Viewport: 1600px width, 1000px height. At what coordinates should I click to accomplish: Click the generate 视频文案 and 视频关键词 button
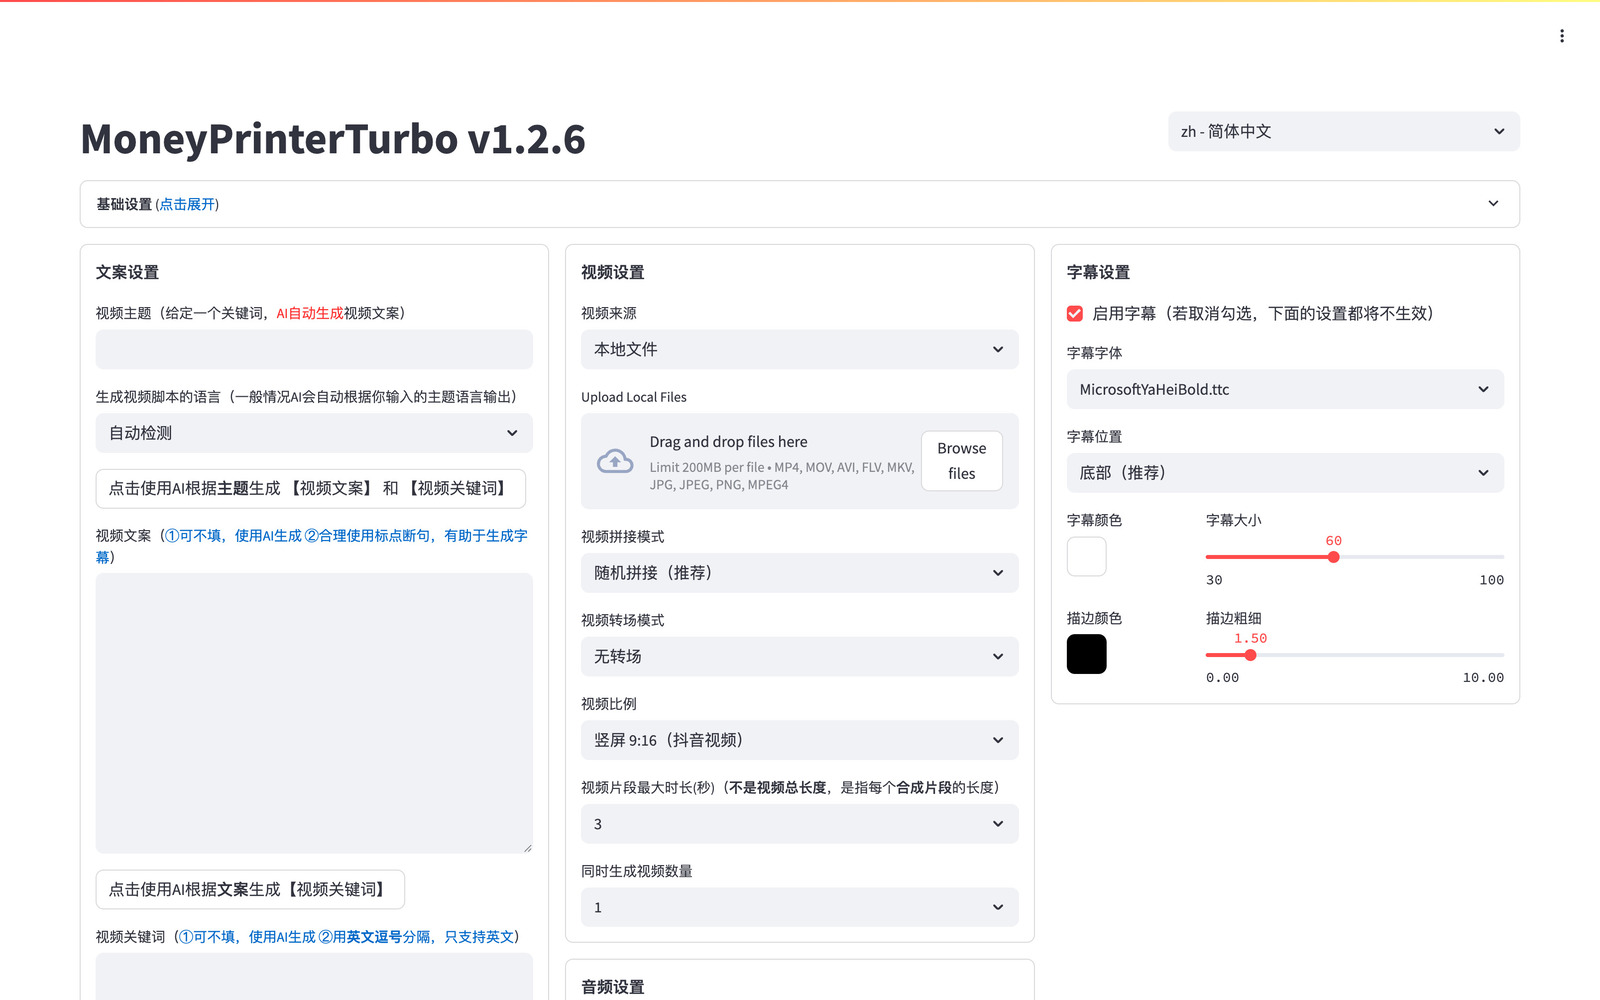tap(310, 488)
